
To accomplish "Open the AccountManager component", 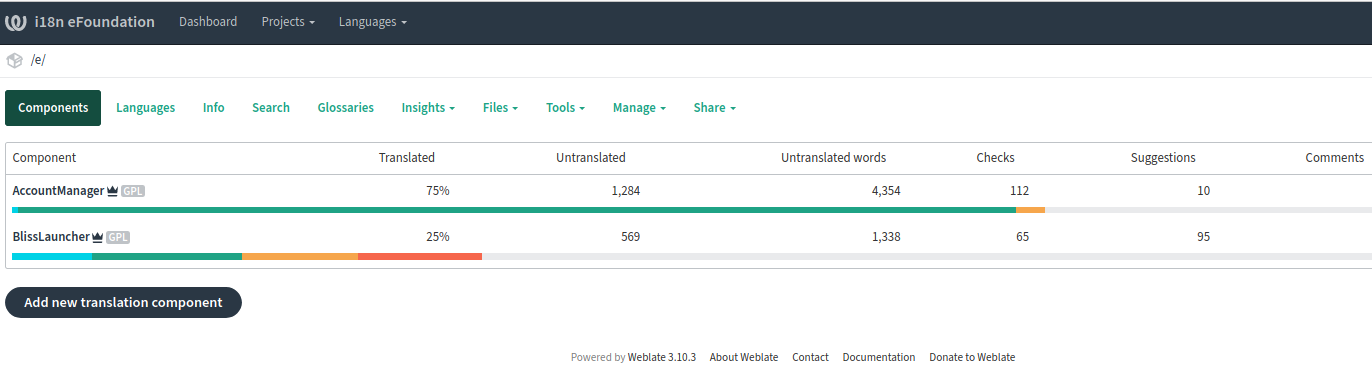I will (x=58, y=190).
